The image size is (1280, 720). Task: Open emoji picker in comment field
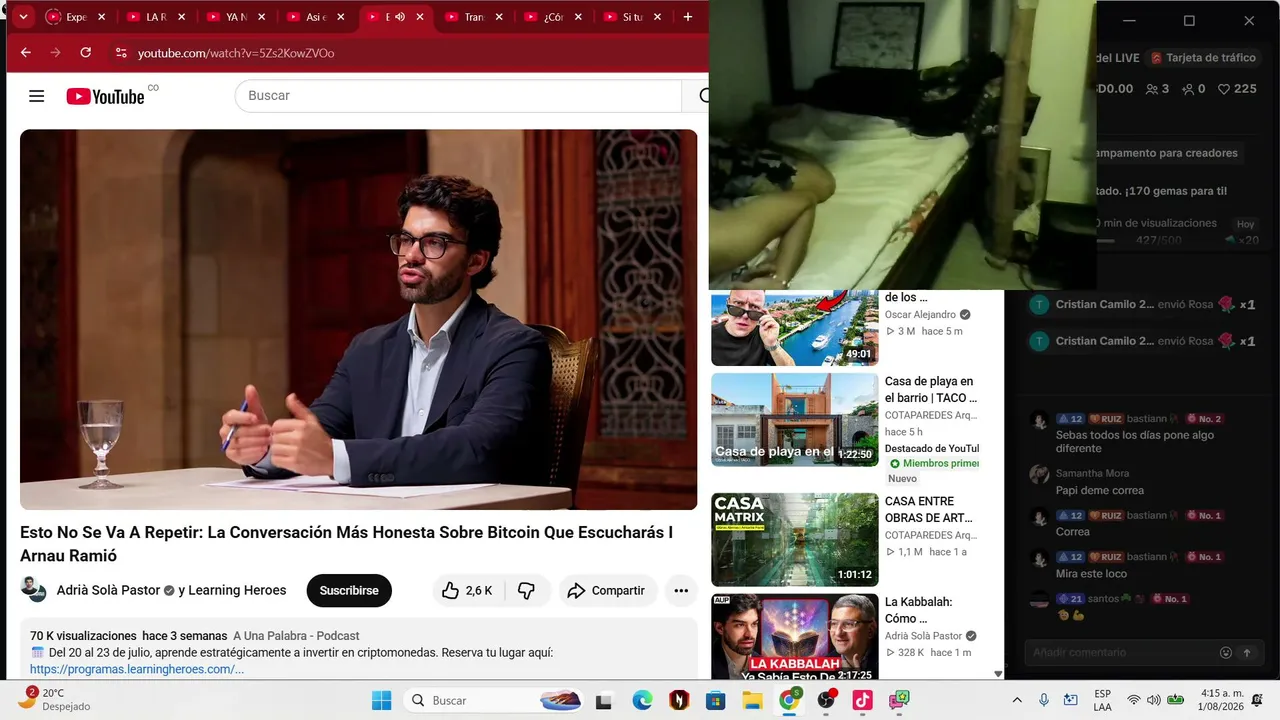(1226, 653)
